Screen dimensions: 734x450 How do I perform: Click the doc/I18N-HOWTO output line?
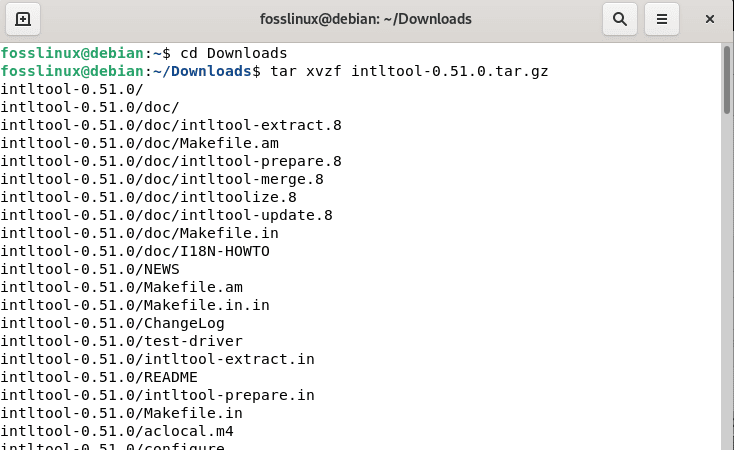(x=135, y=251)
